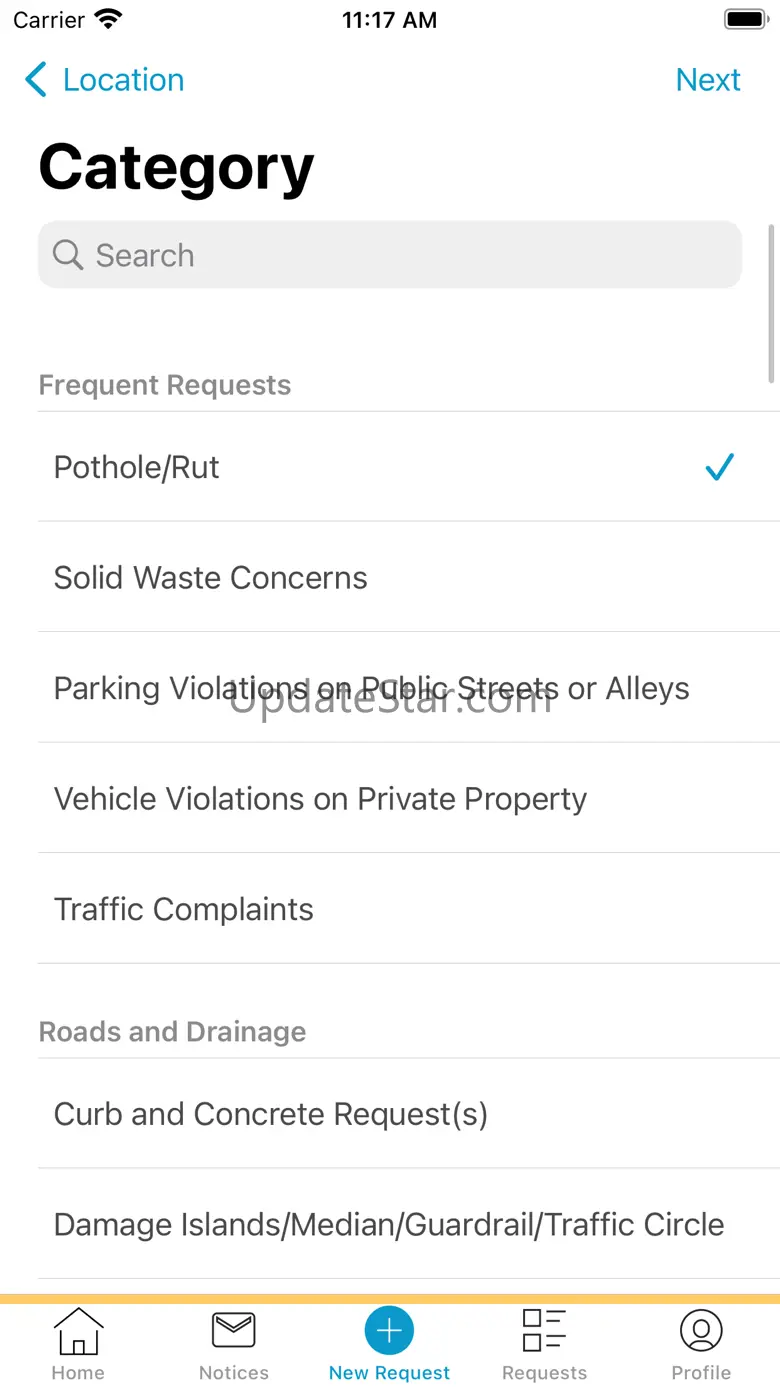Tap the New Request plus icon
Screen dimensions: 780x1387
click(389, 1331)
